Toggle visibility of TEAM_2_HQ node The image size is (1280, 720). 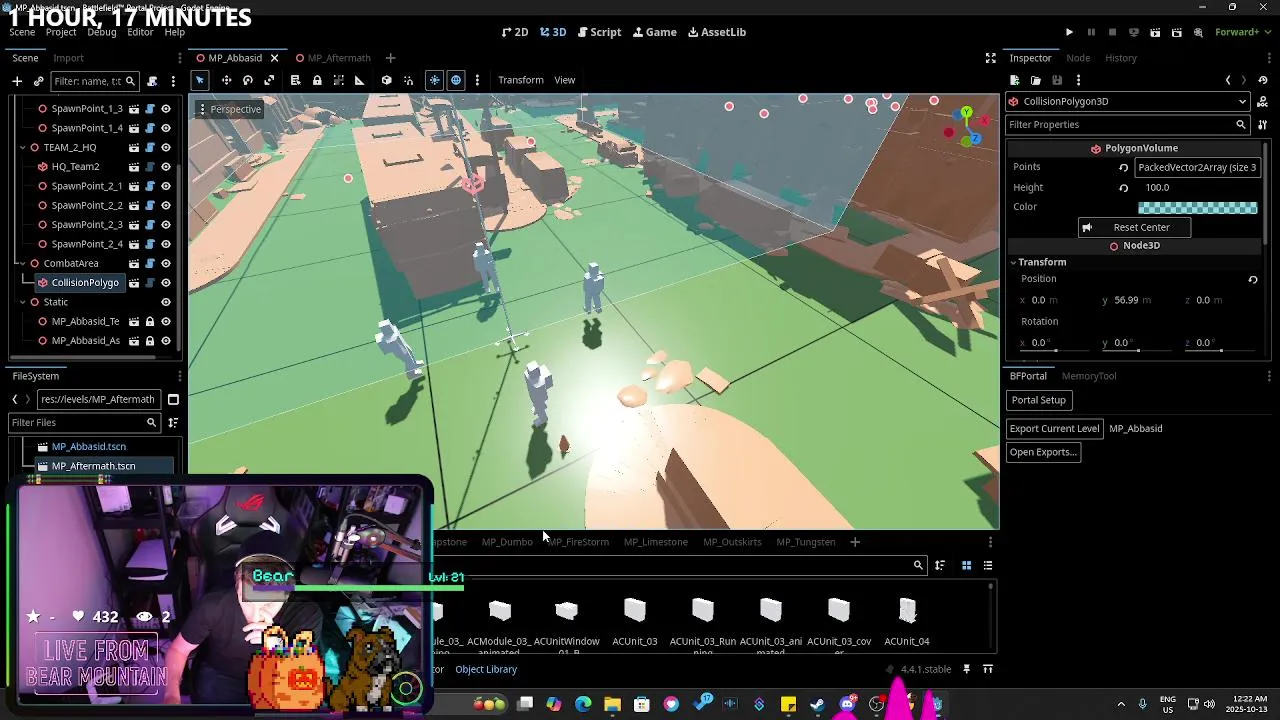pyautogui.click(x=166, y=148)
